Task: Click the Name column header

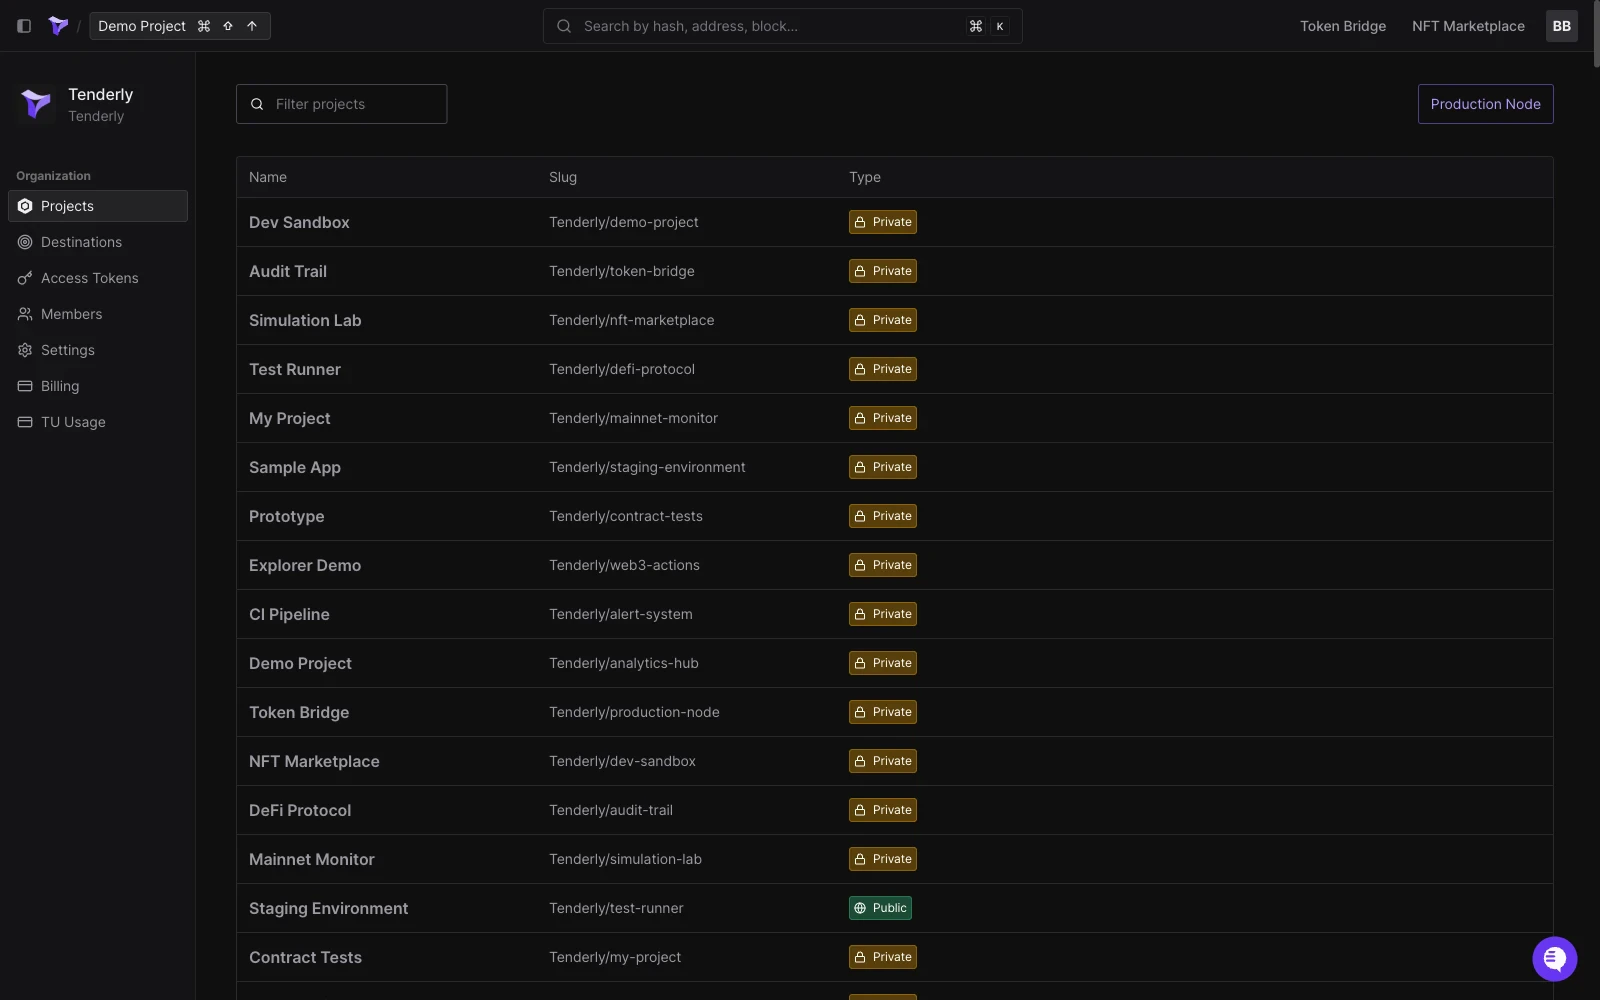Action: click(268, 177)
